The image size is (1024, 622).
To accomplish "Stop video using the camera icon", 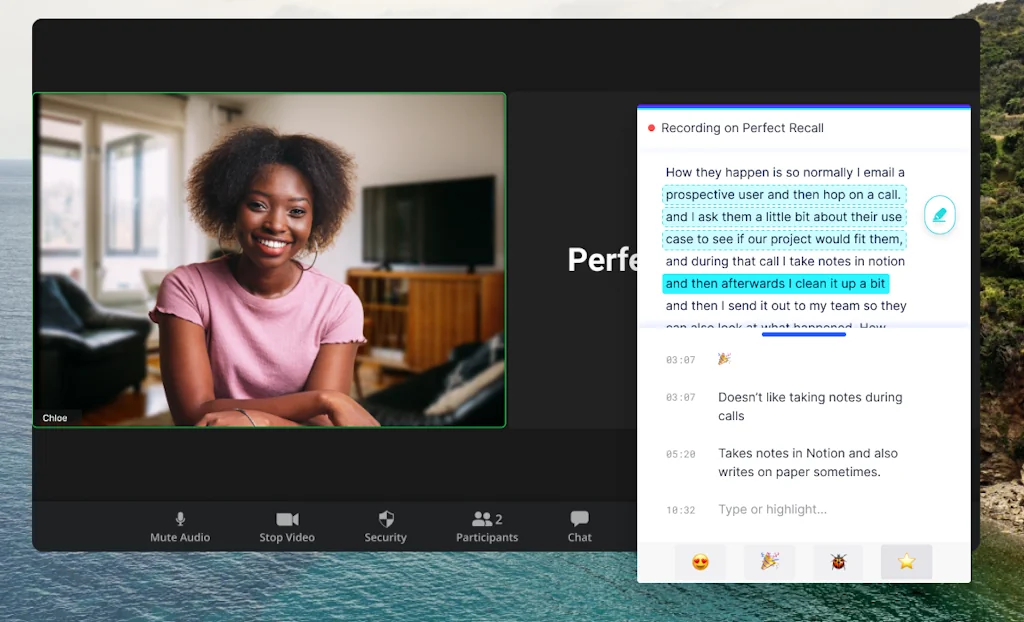I will 287,526.
